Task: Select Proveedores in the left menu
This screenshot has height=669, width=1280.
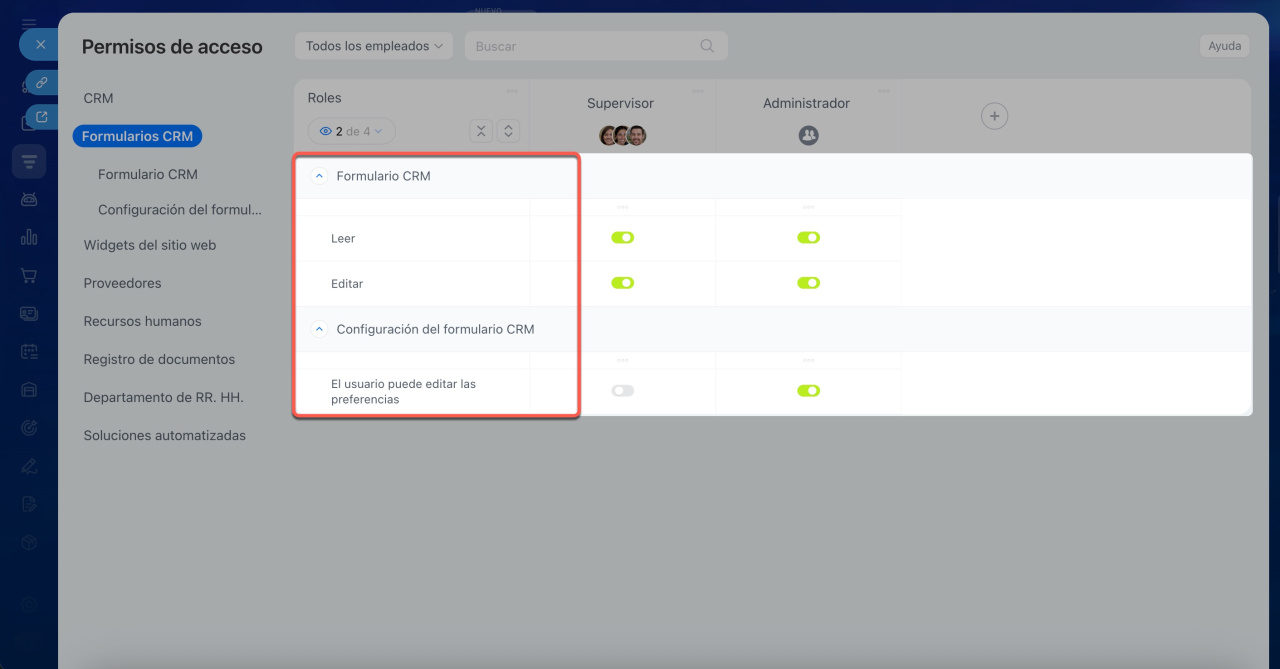Action: [122, 283]
